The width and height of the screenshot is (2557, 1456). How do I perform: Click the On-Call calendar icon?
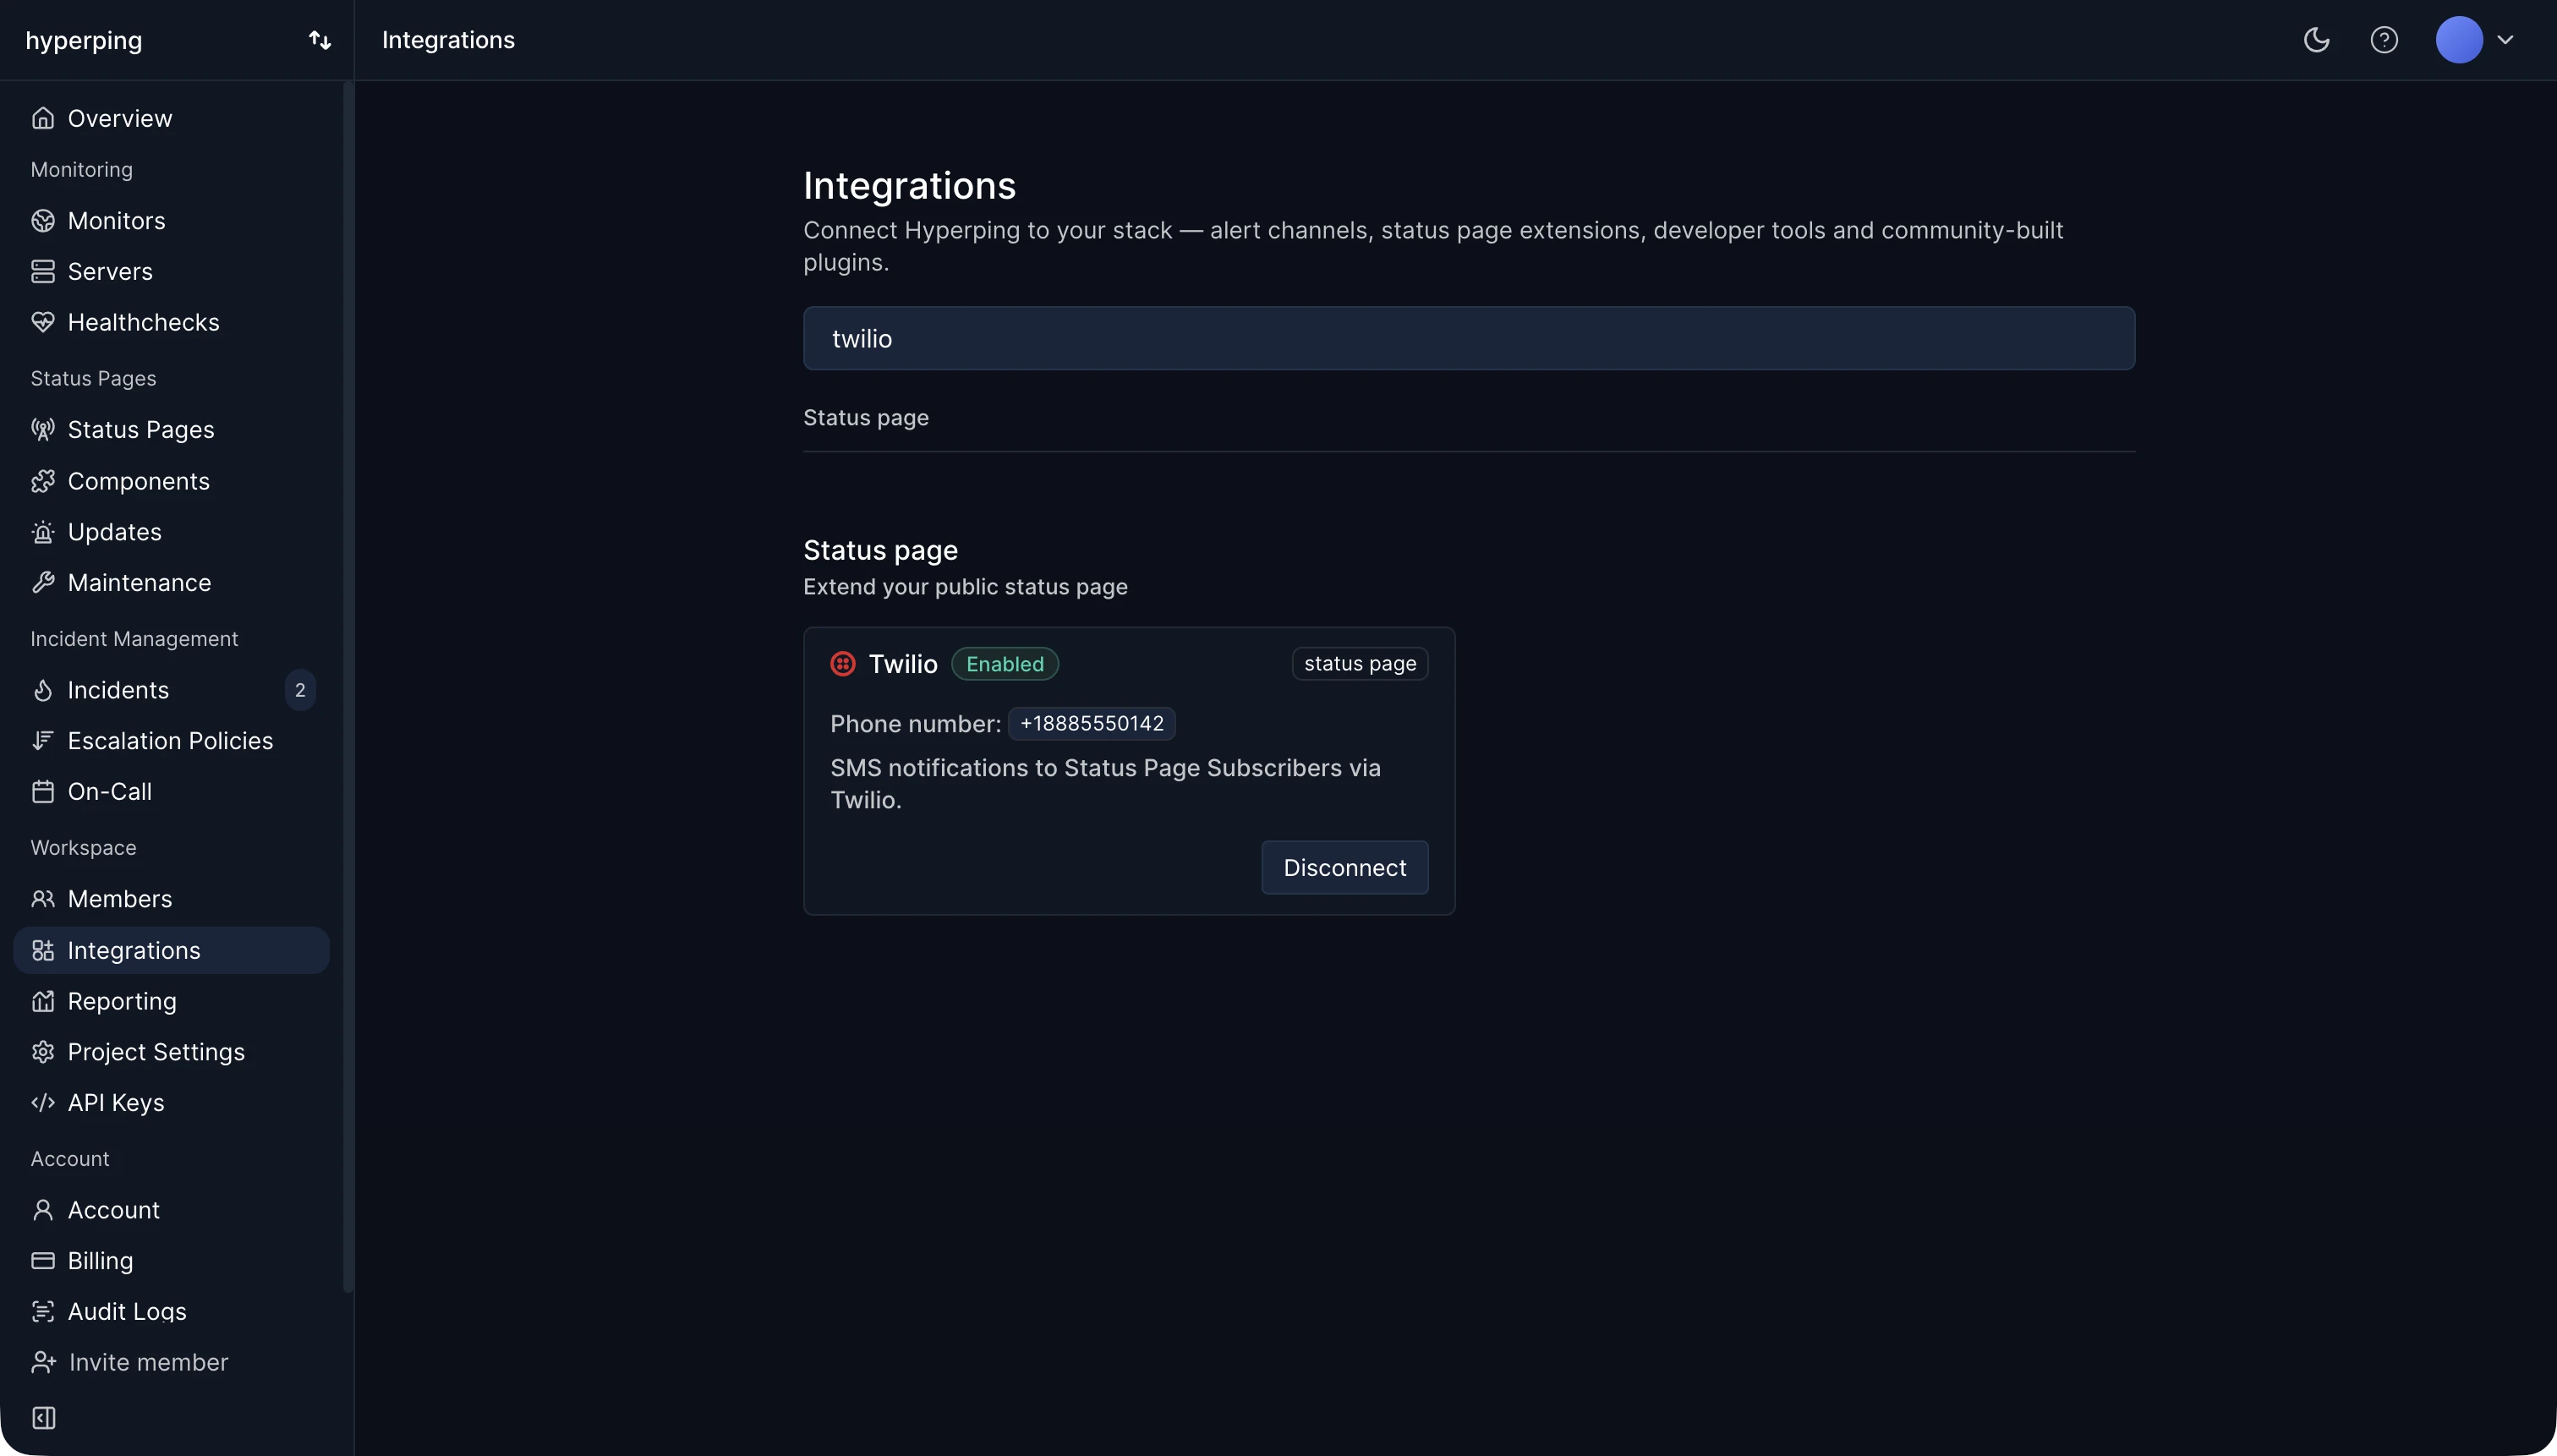42,791
